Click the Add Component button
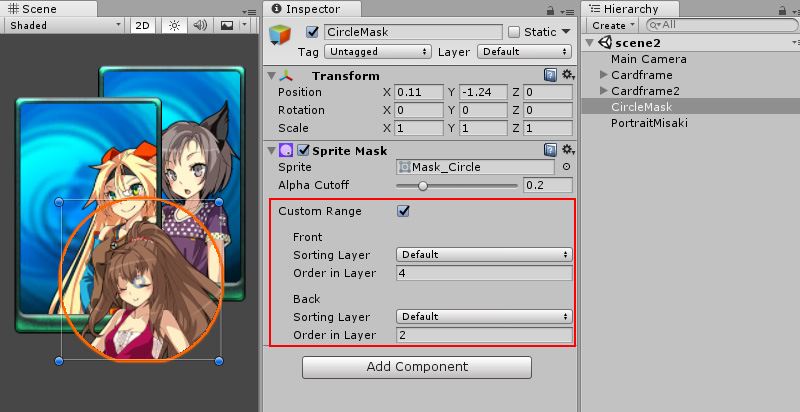 click(417, 367)
